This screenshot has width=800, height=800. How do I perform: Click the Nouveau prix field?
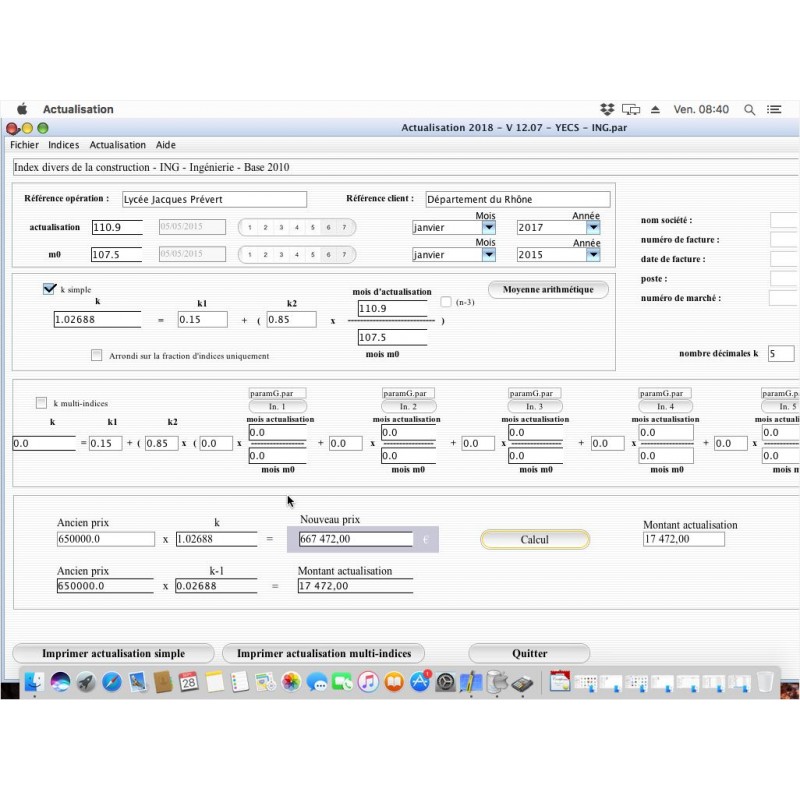click(x=356, y=539)
